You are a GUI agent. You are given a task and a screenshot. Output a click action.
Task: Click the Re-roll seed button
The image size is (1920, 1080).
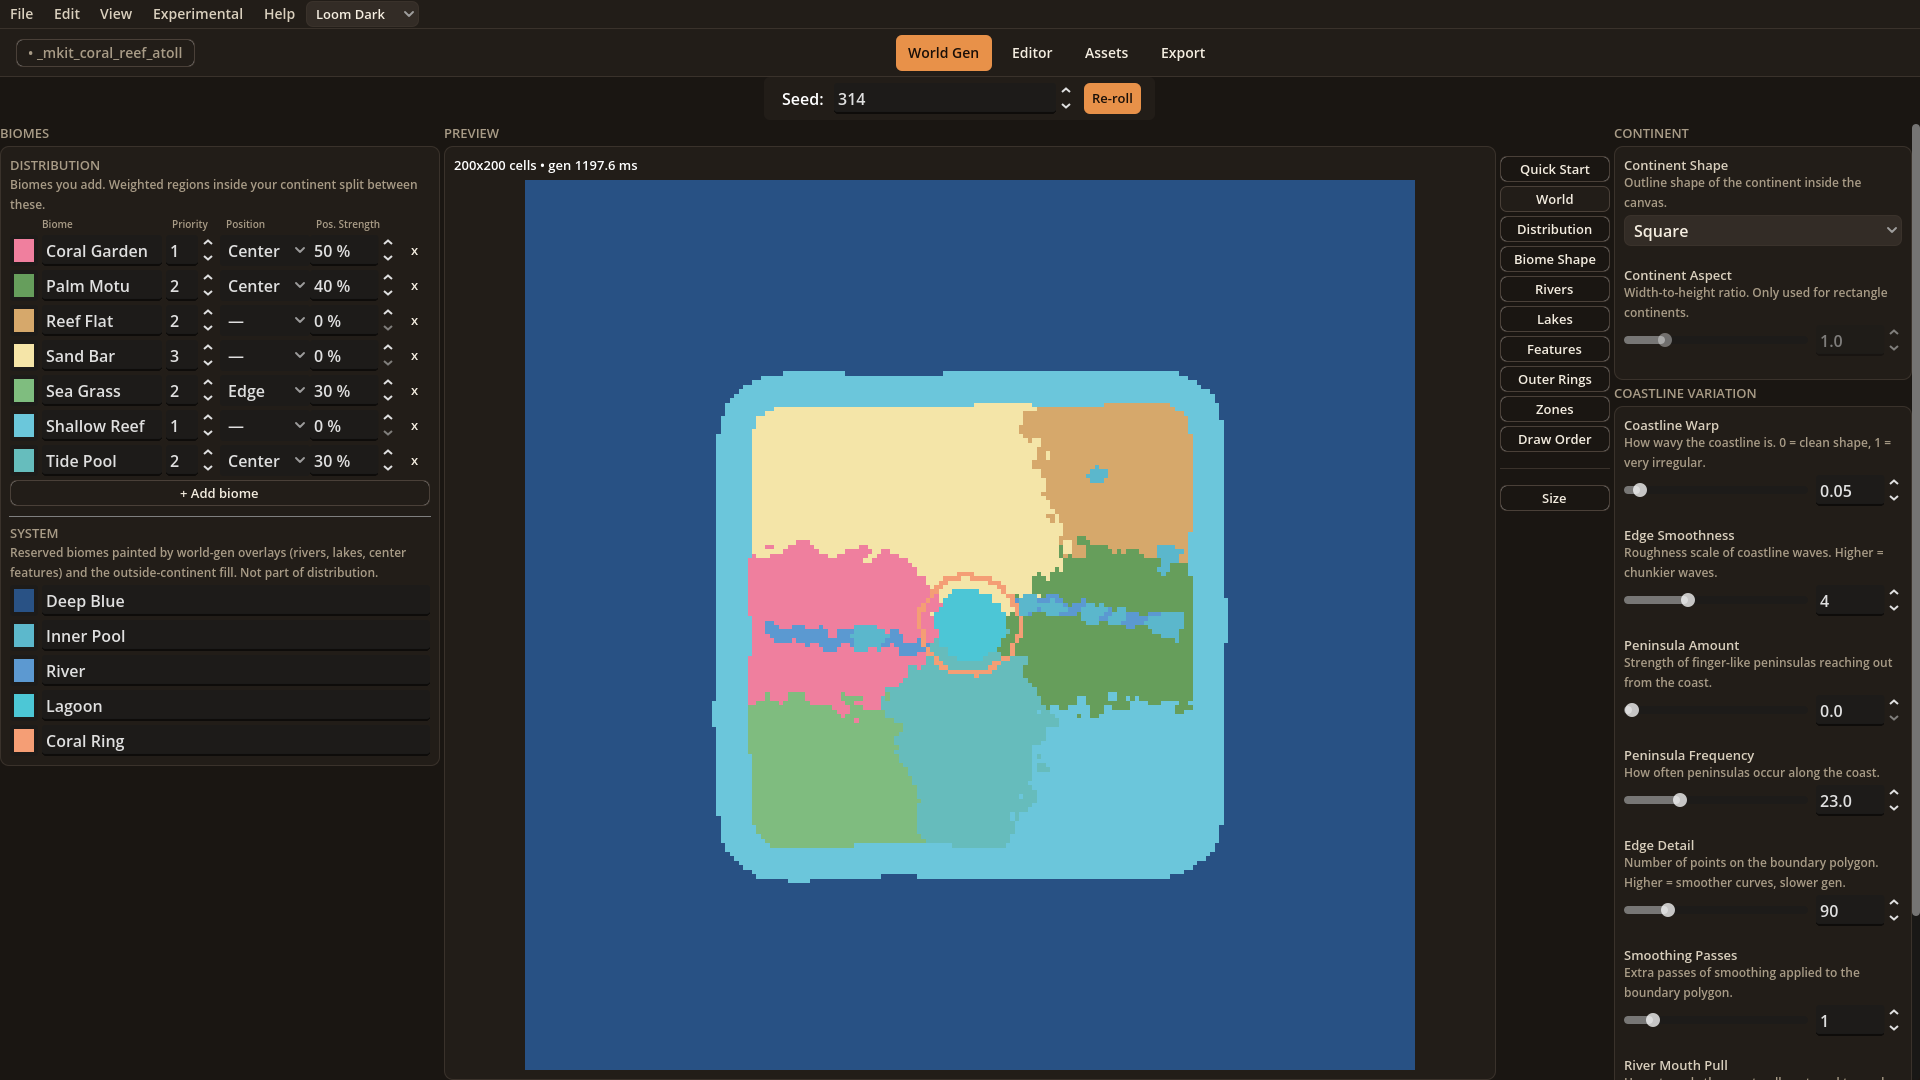click(x=1112, y=99)
